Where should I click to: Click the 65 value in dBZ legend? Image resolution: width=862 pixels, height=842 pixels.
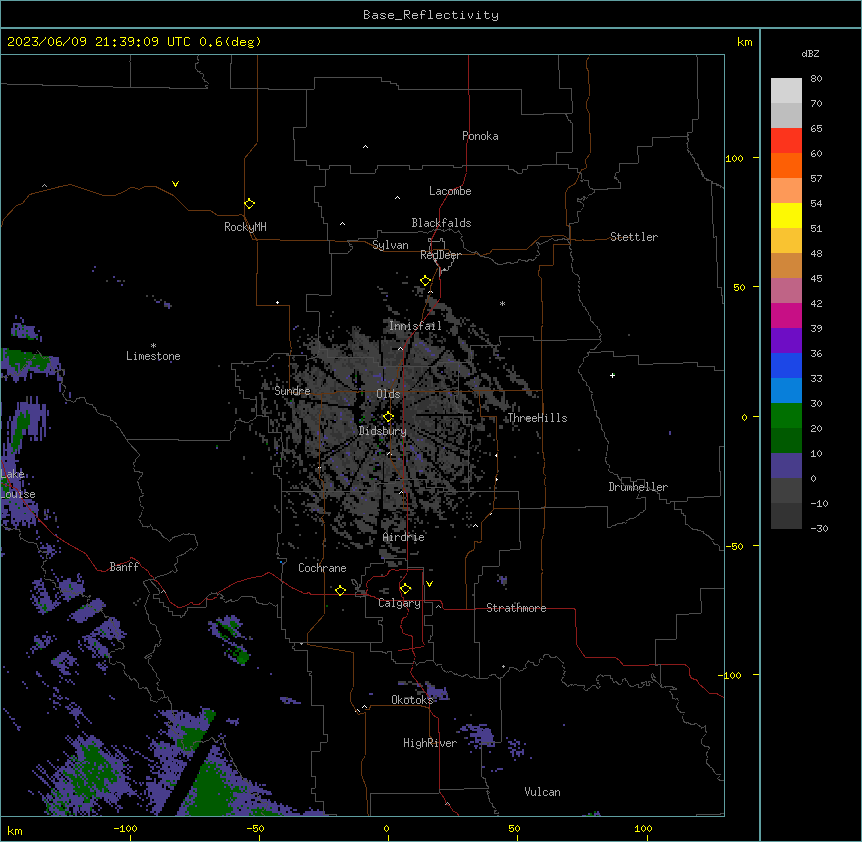pyautogui.click(x=816, y=129)
